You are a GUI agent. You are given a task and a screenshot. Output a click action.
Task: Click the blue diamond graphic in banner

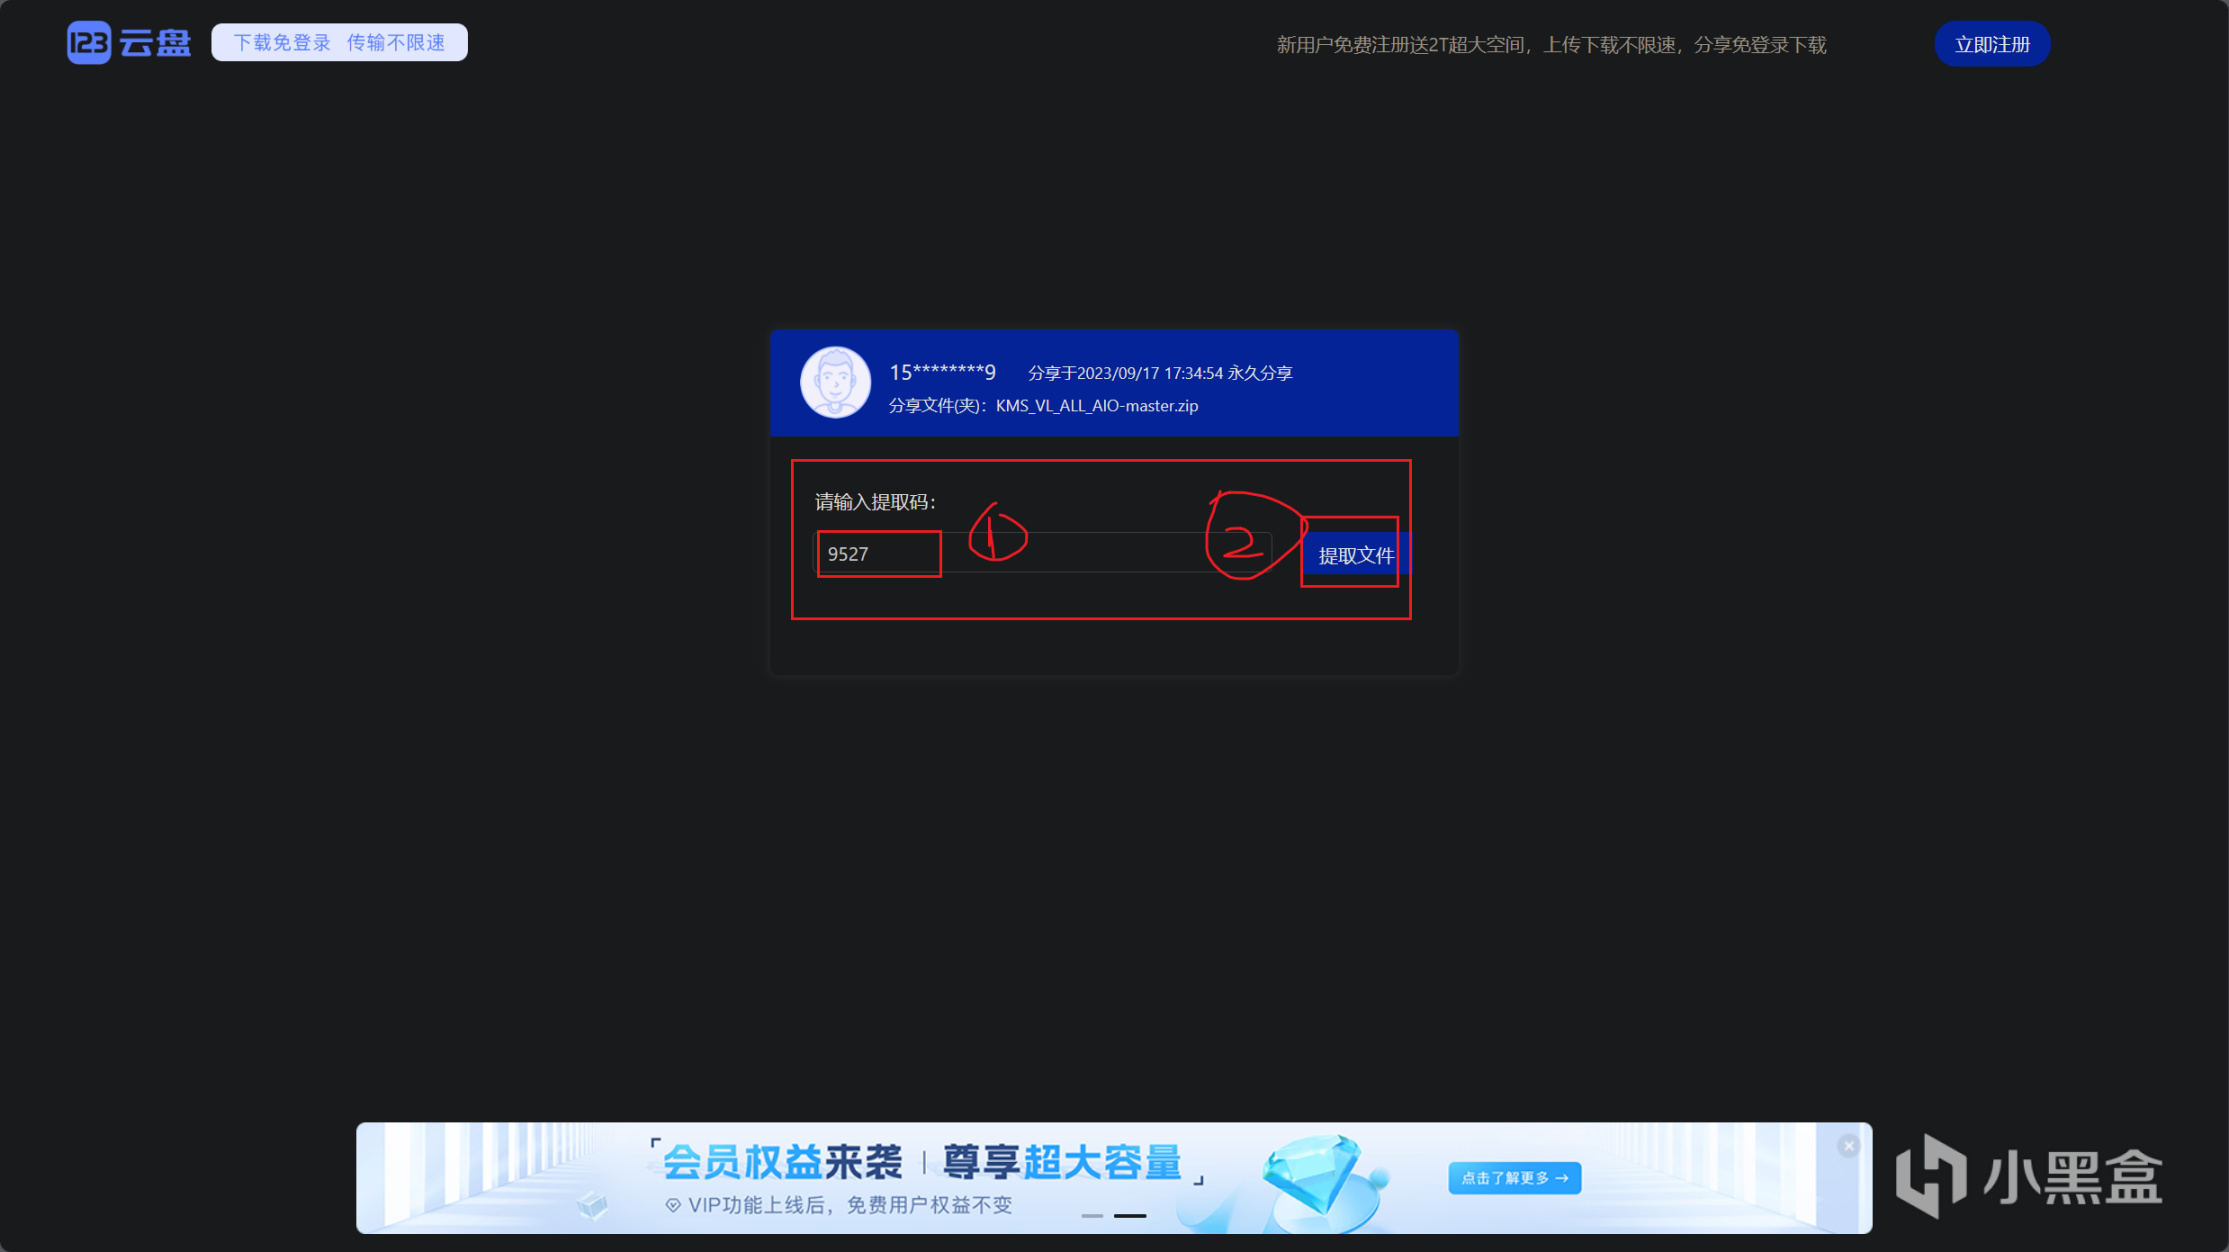click(x=1313, y=1174)
